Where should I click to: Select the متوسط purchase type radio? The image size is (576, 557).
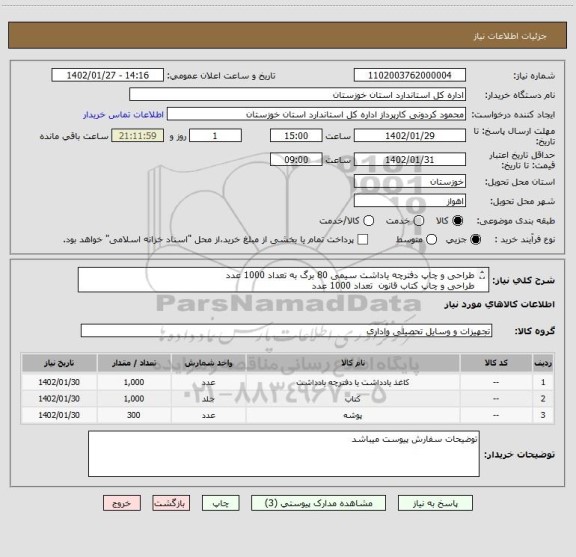coord(432,240)
